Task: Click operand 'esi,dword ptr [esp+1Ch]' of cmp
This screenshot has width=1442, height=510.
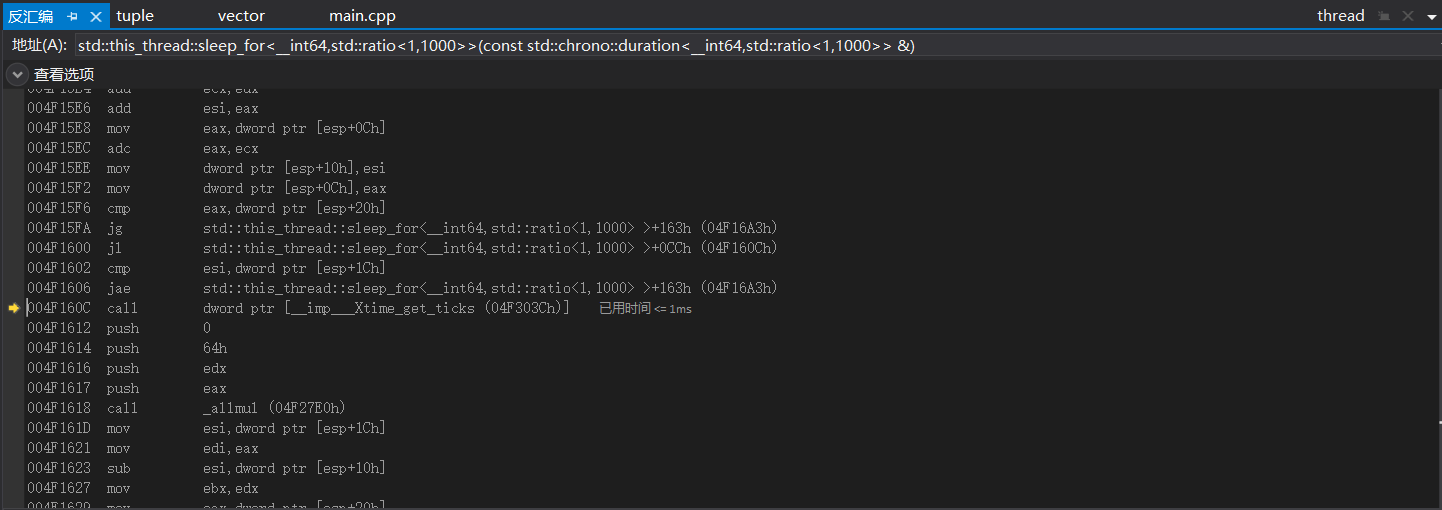Action: (x=294, y=268)
